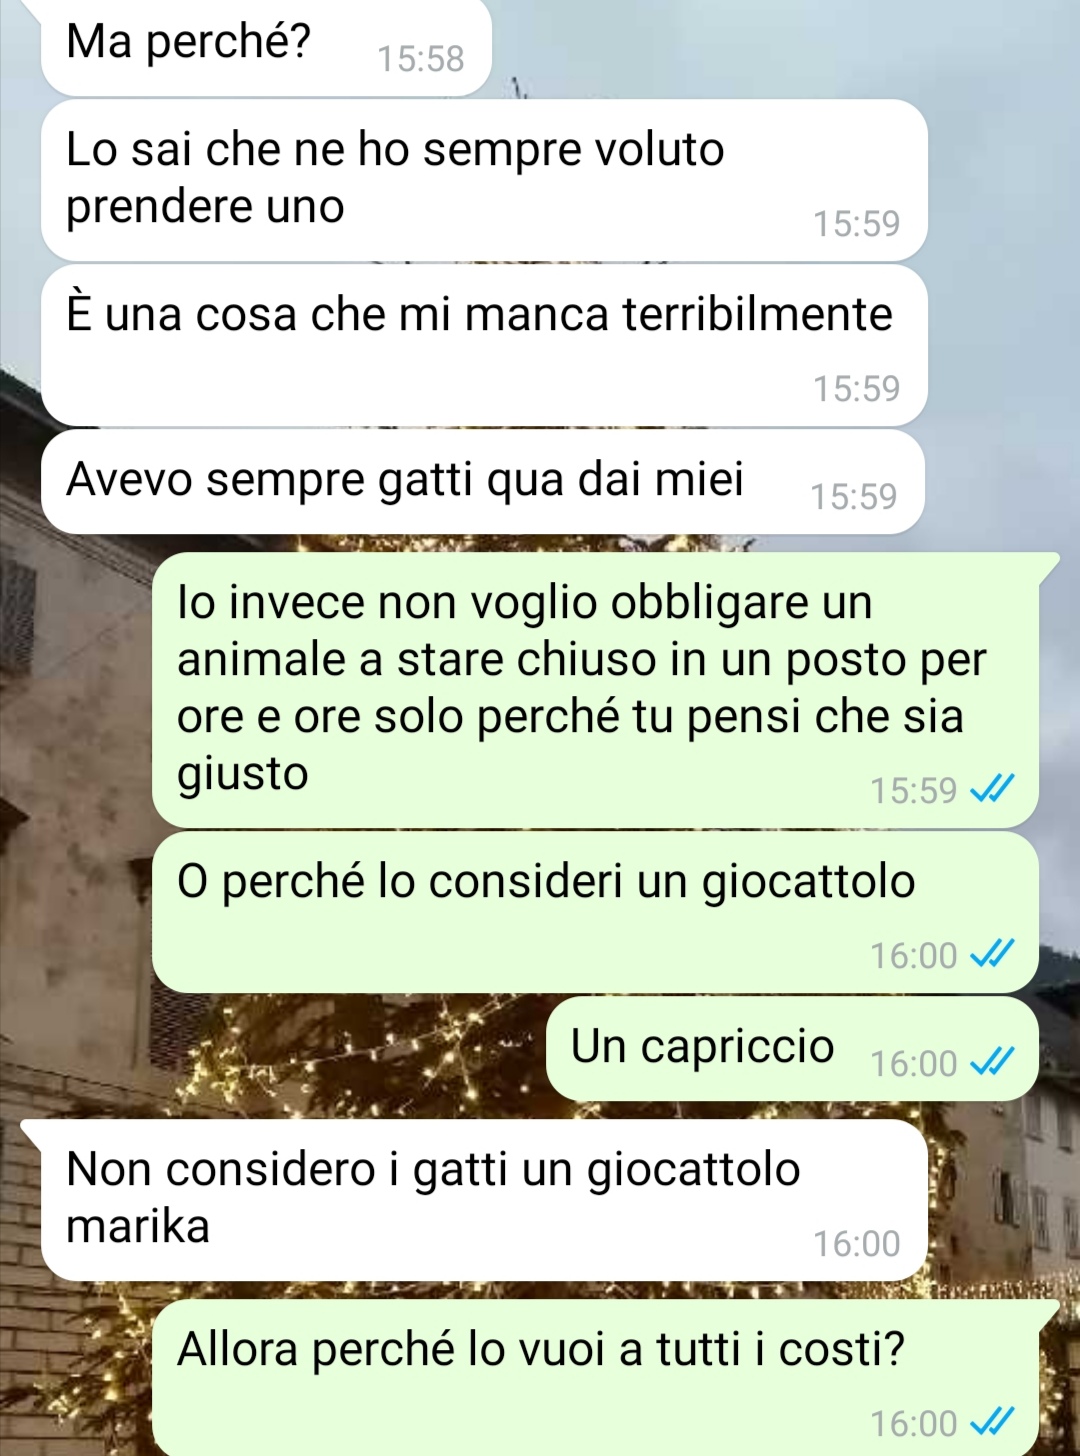Tap the 15:59 timestamp beside 'Avevo sempre gatti'
This screenshot has height=1456, width=1080.
click(853, 496)
